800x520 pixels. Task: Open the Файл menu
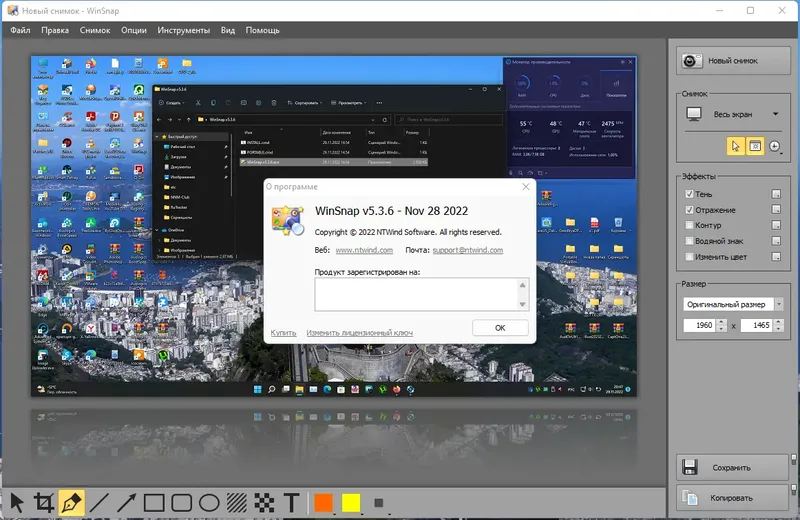20,30
